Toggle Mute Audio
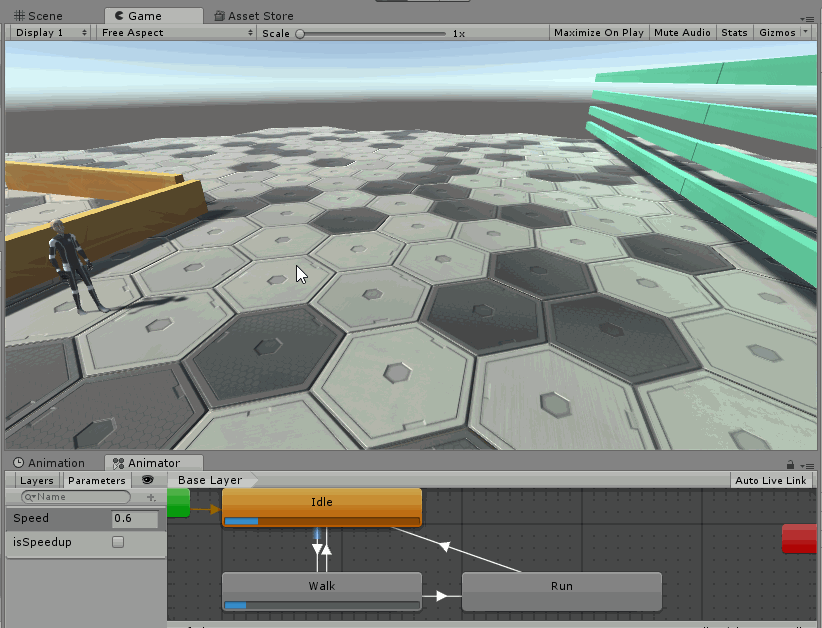 pos(682,31)
